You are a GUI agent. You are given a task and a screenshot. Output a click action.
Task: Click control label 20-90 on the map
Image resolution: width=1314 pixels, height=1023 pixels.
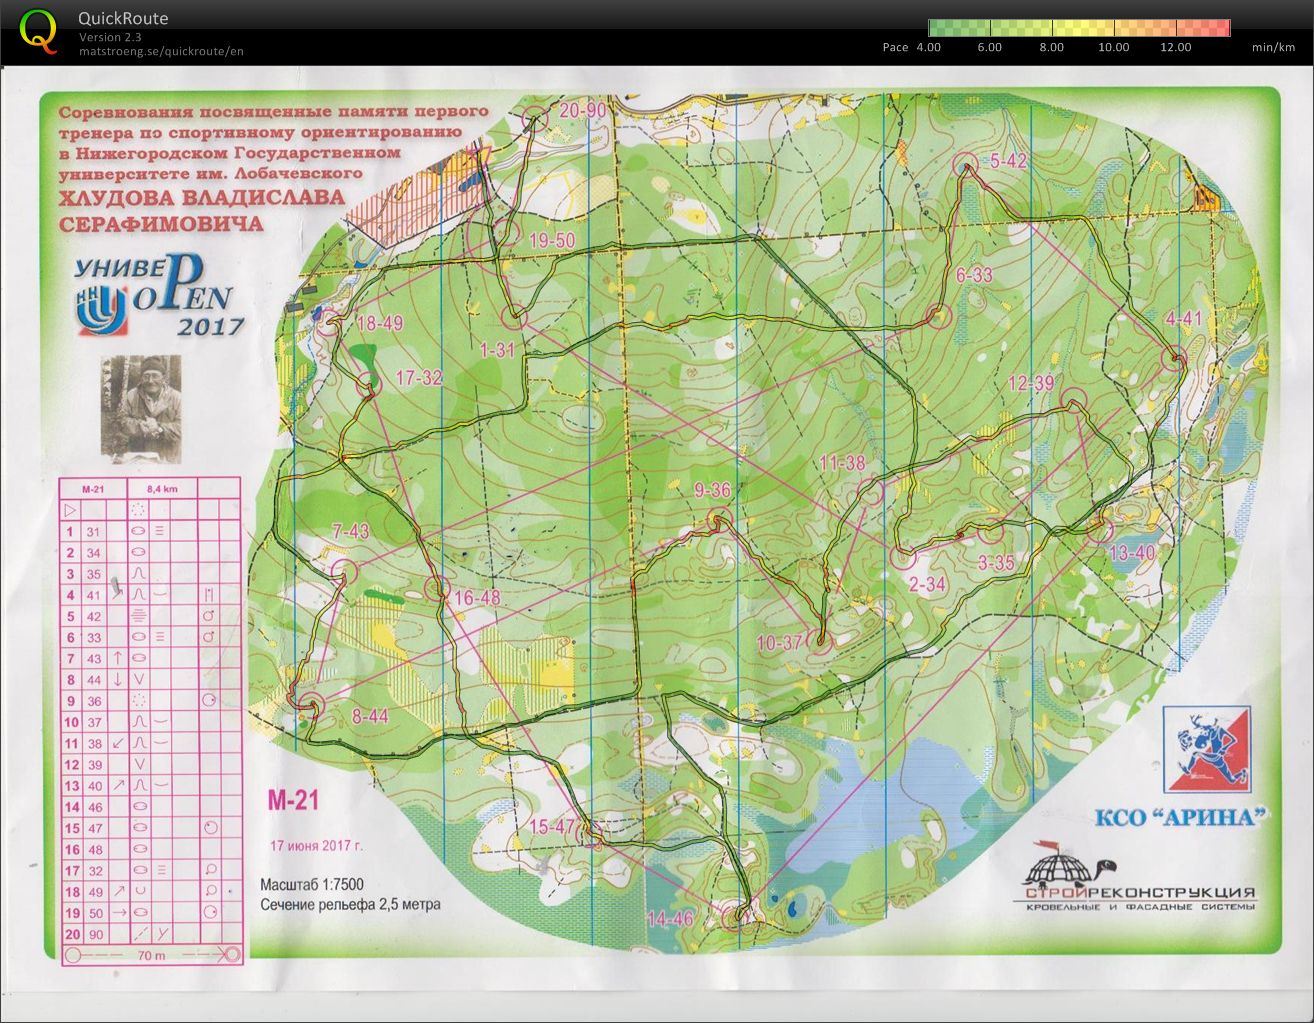(x=583, y=110)
